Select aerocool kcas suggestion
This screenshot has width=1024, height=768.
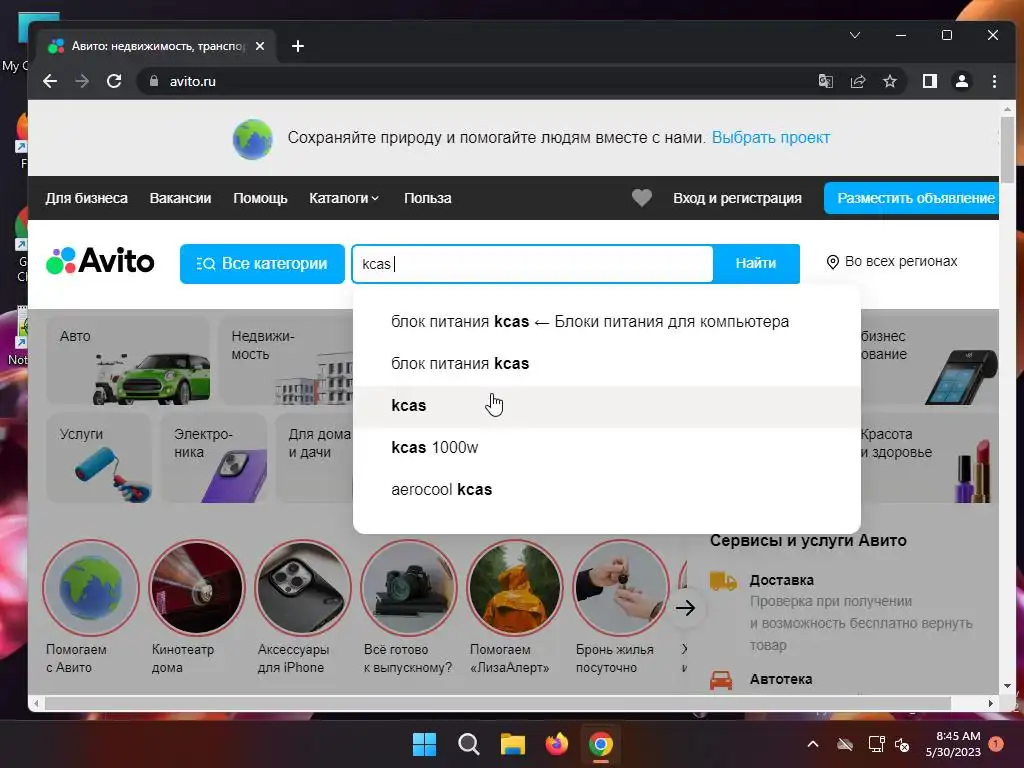[x=607, y=490]
